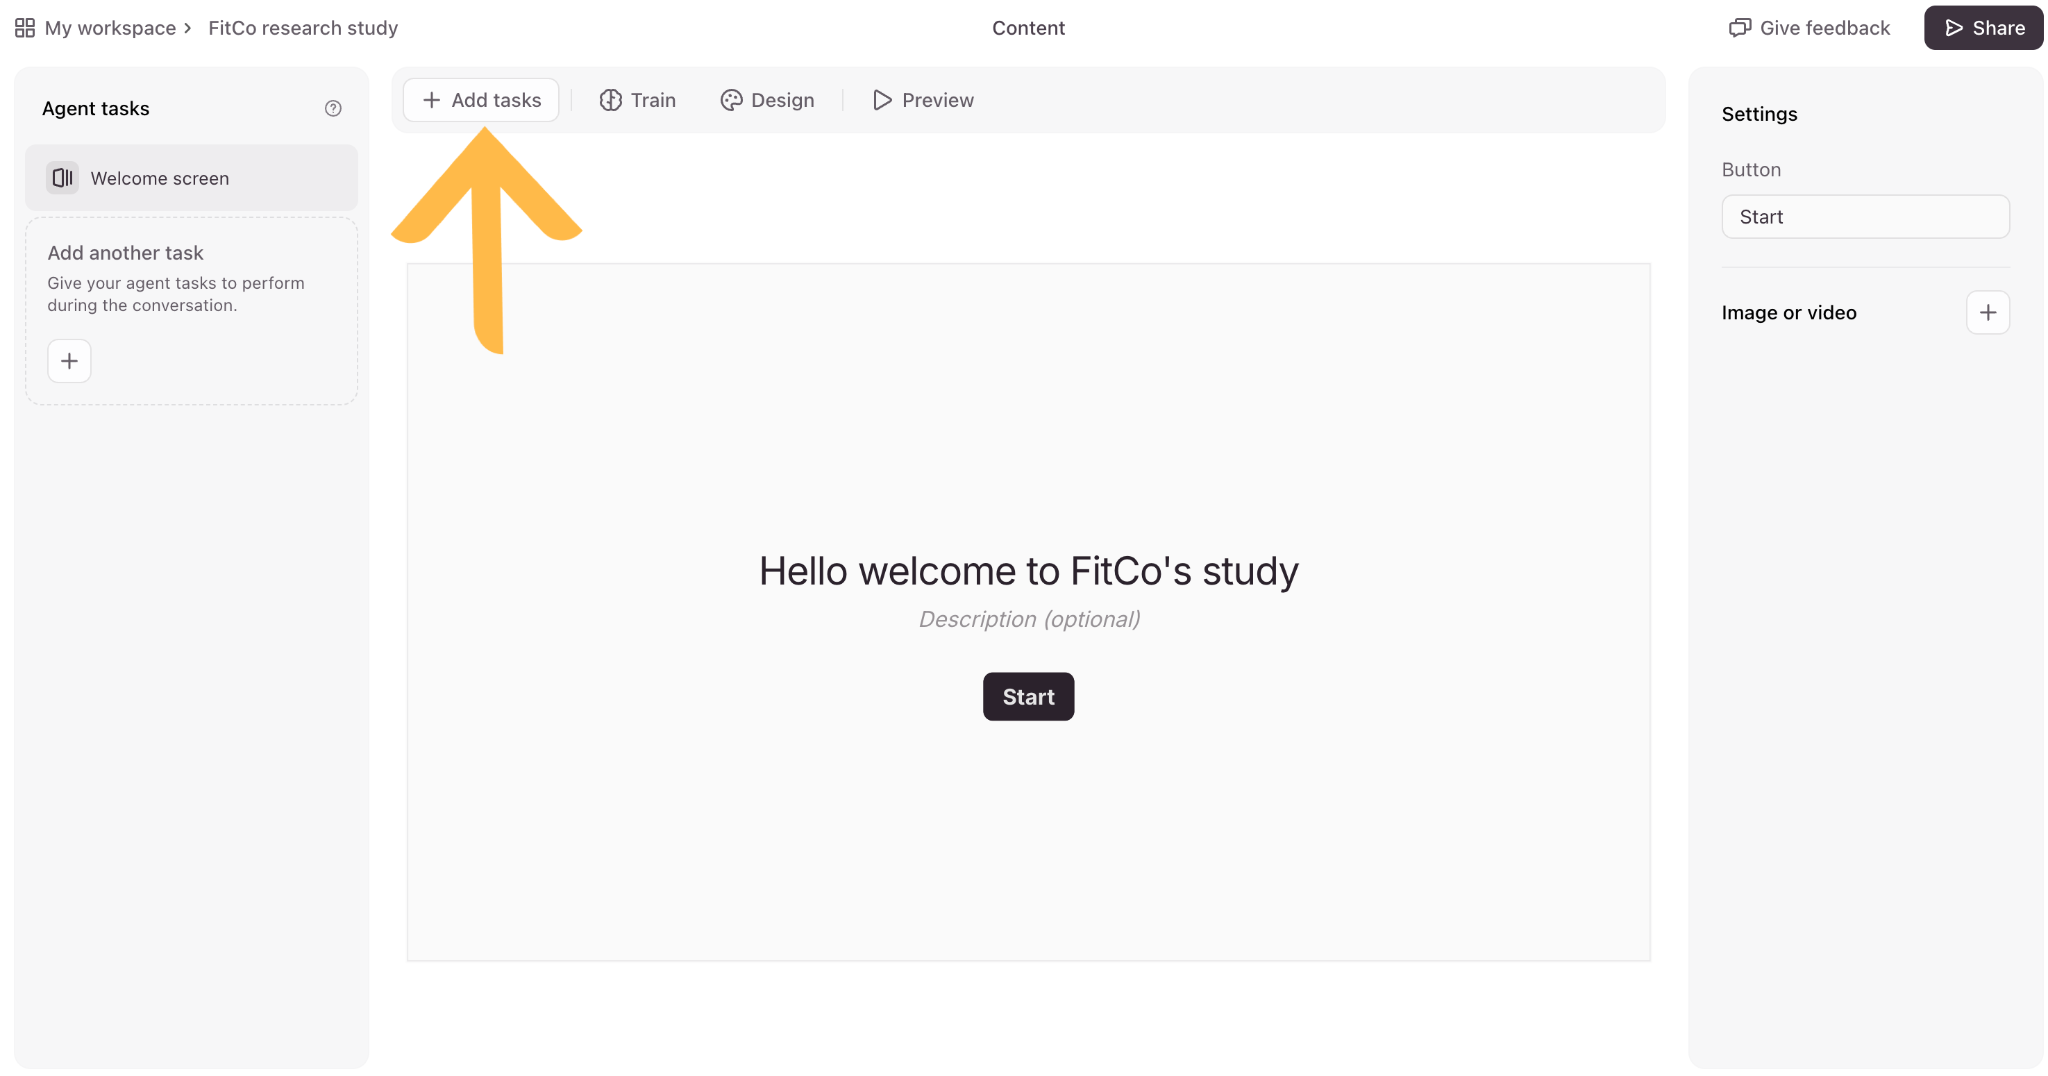2048x1076 pixels.
Task: Click the Train brain icon
Action: pyautogui.click(x=611, y=100)
